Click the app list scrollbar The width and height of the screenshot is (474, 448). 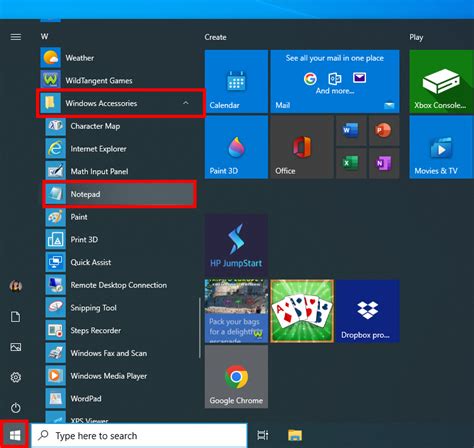(200, 328)
